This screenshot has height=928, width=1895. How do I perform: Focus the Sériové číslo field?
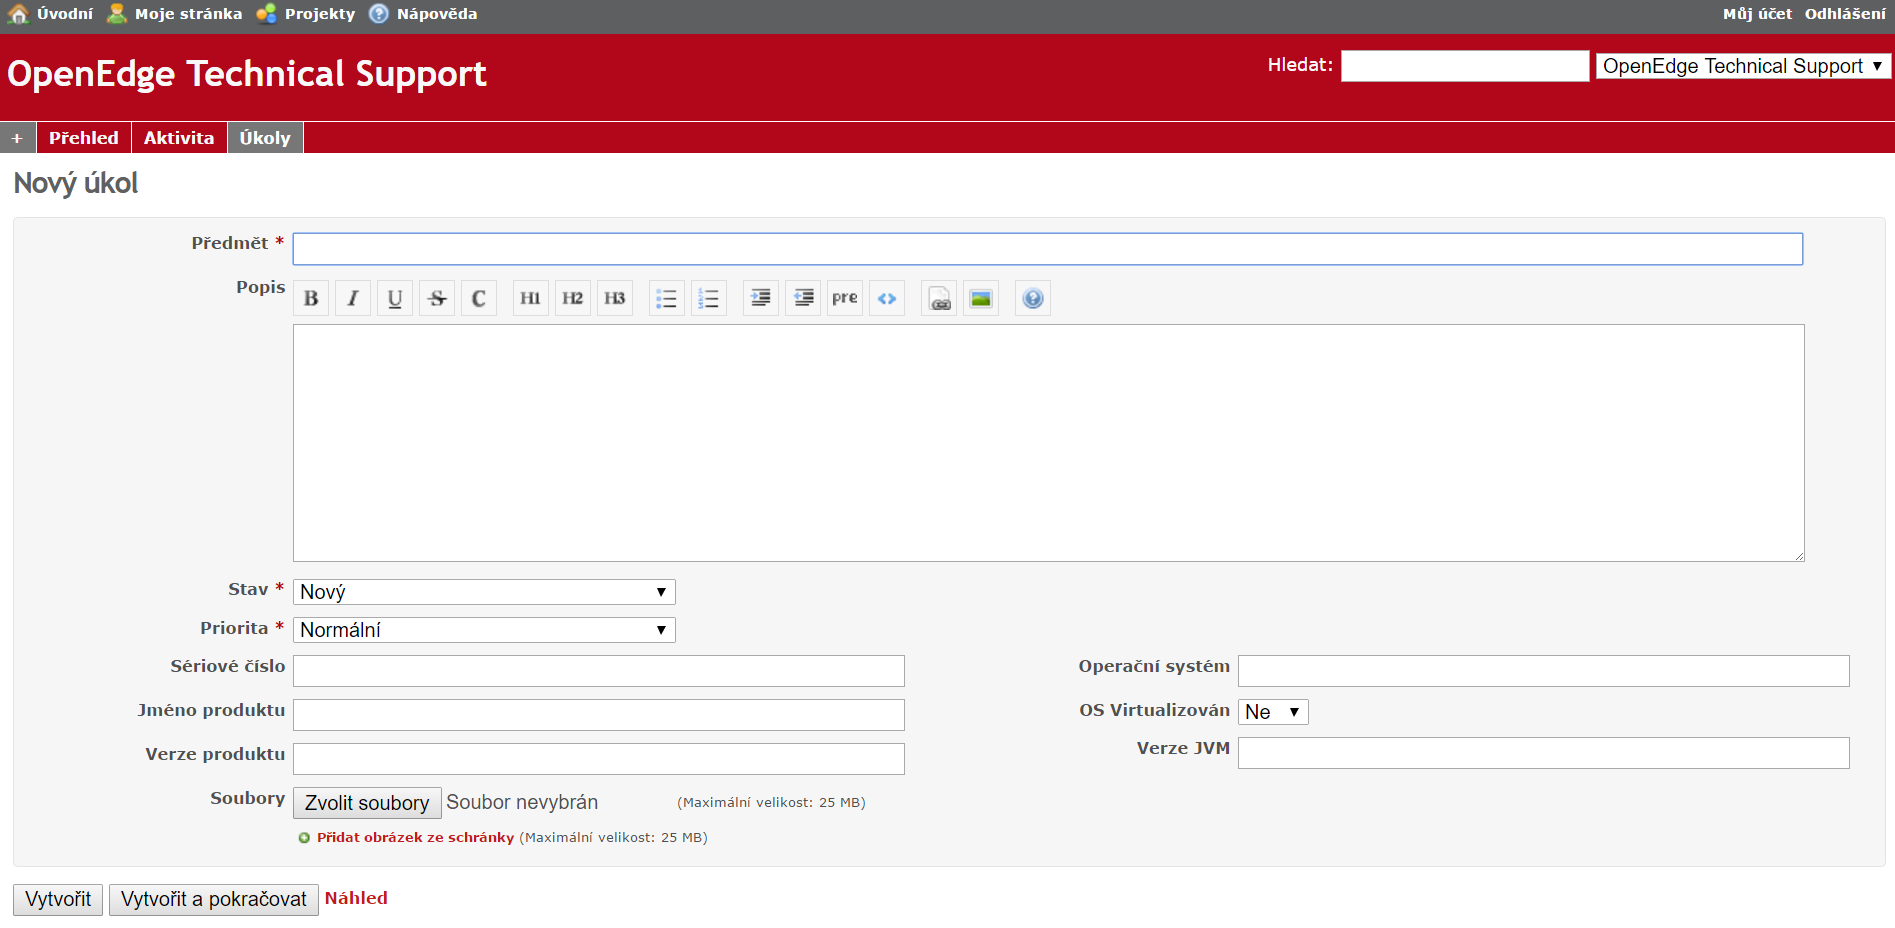(599, 671)
